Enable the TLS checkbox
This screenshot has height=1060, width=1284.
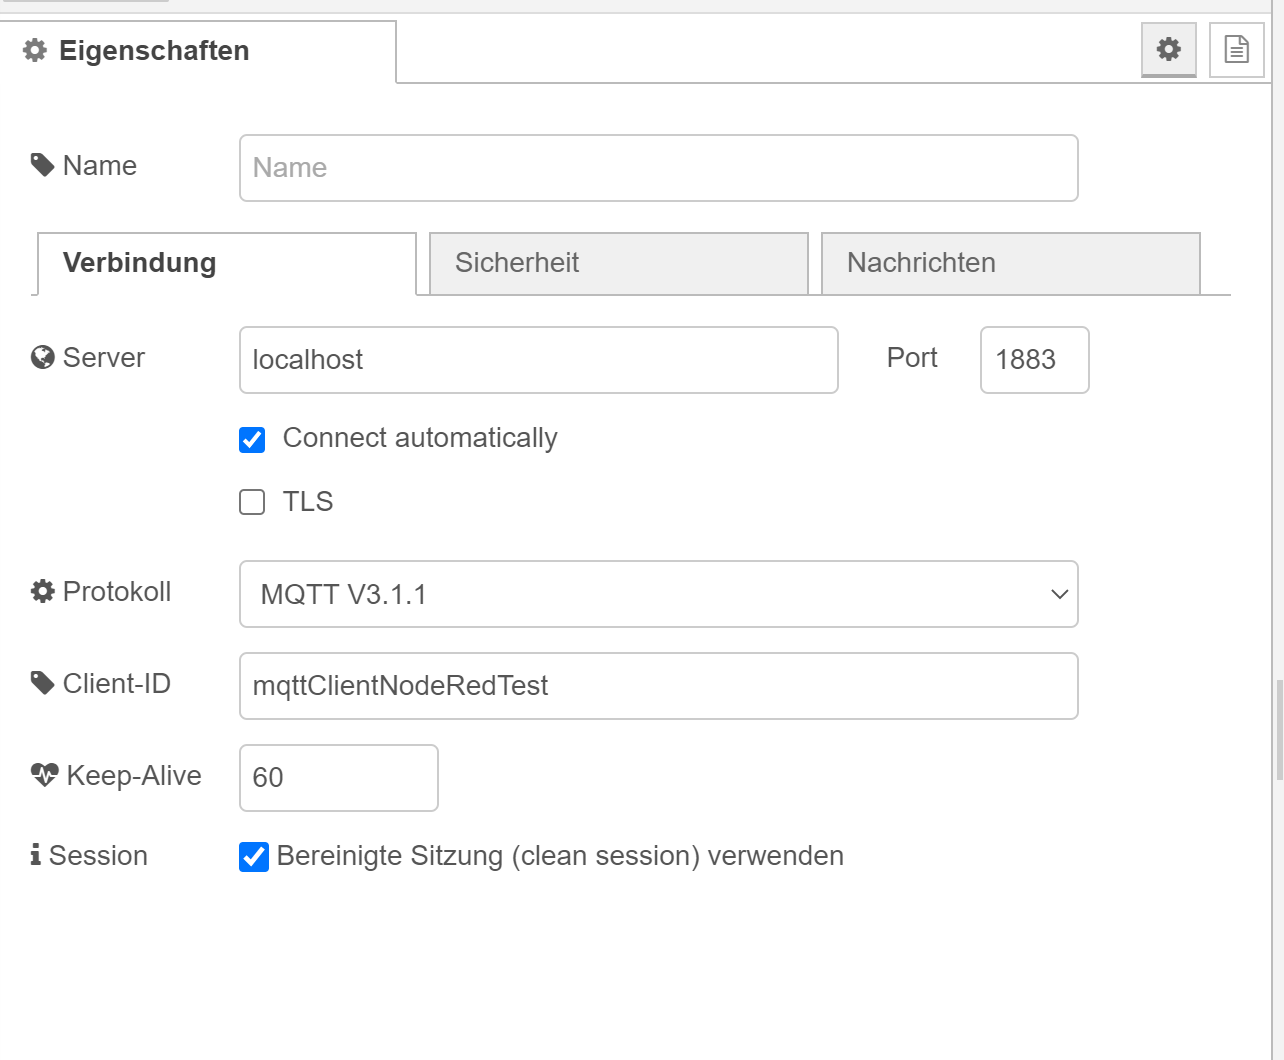pos(252,502)
